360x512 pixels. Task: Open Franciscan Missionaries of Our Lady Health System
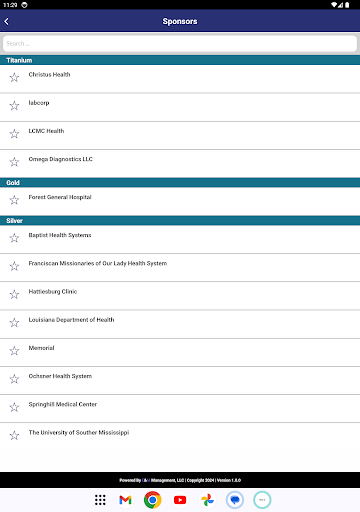(x=180, y=268)
